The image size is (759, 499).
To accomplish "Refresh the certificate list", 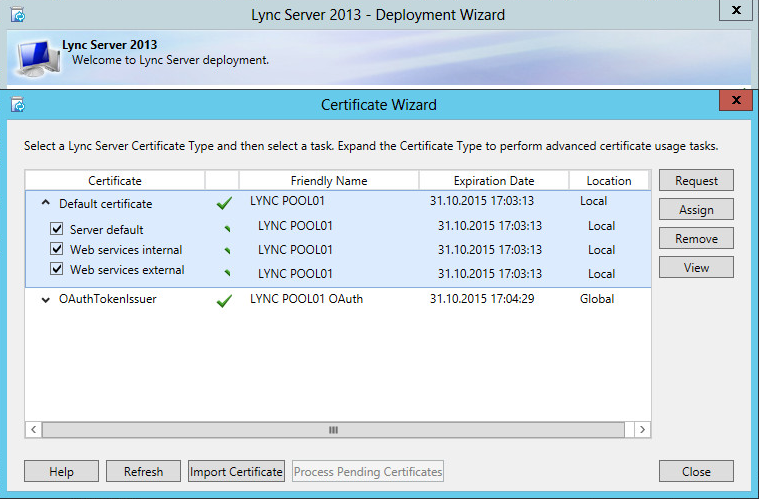I will [143, 471].
